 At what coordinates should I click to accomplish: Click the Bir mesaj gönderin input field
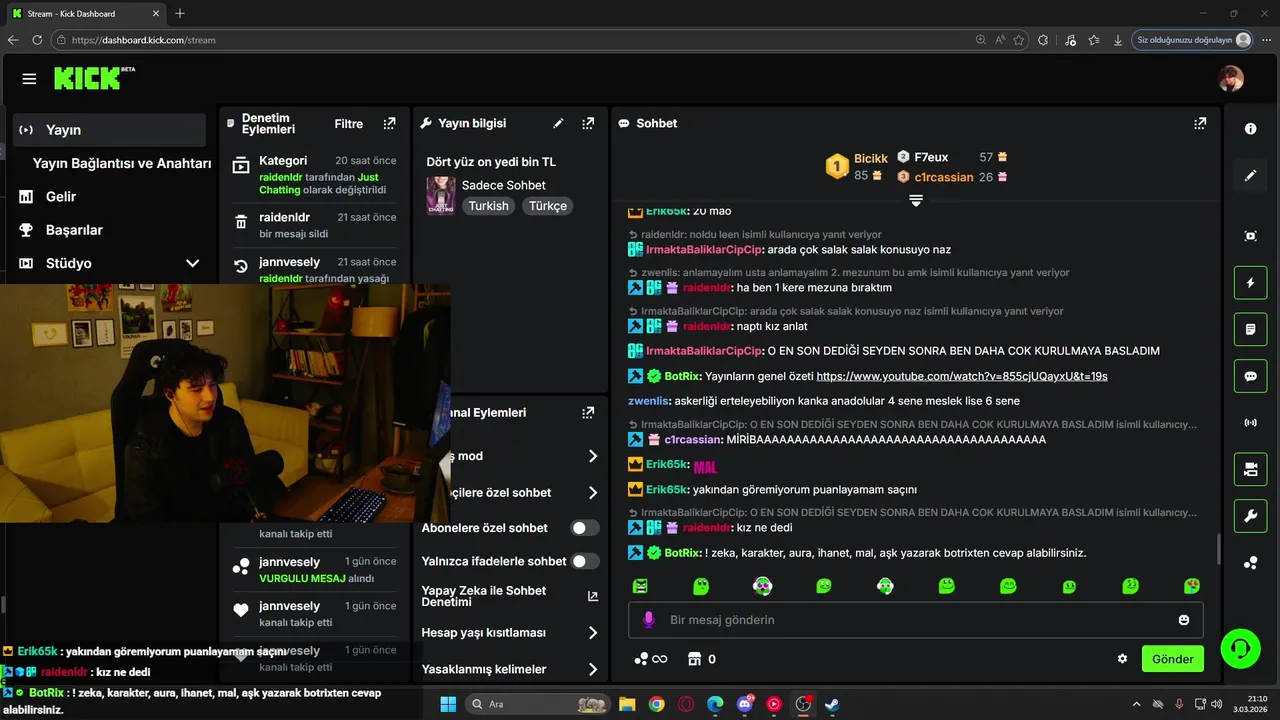(915, 620)
